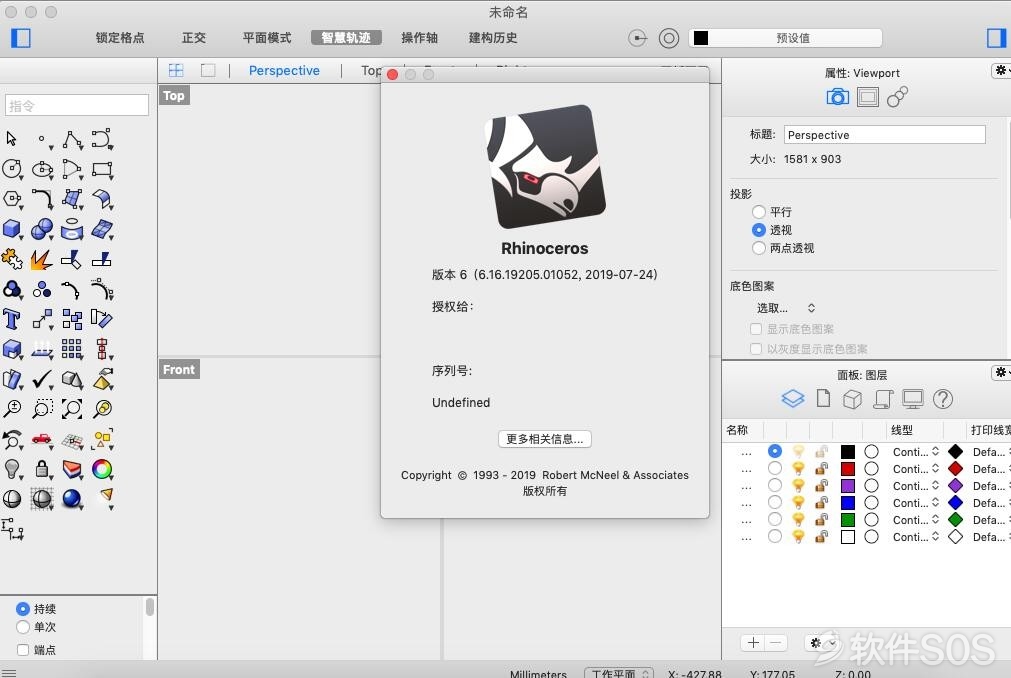The width and height of the screenshot is (1011, 678).
Task: Select the Polygon hexagon tool
Action: click(x=12, y=199)
